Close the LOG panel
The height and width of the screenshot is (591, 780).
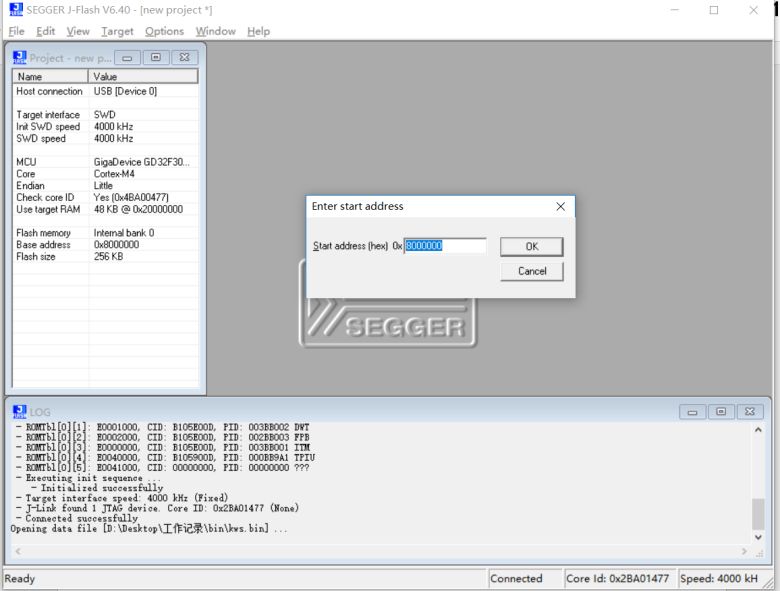pos(750,412)
